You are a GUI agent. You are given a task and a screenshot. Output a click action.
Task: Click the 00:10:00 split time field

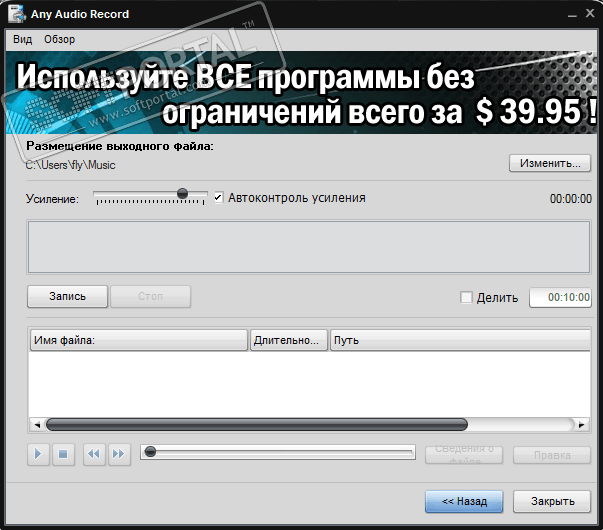(560, 297)
